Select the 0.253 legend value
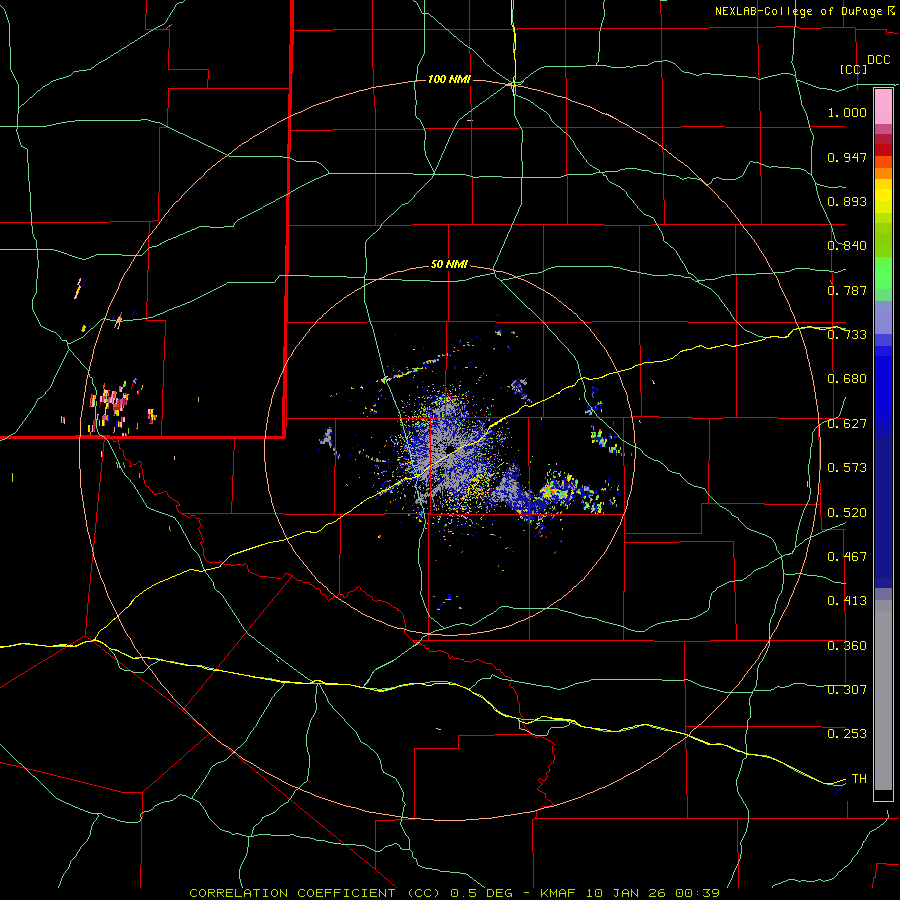 (x=847, y=734)
